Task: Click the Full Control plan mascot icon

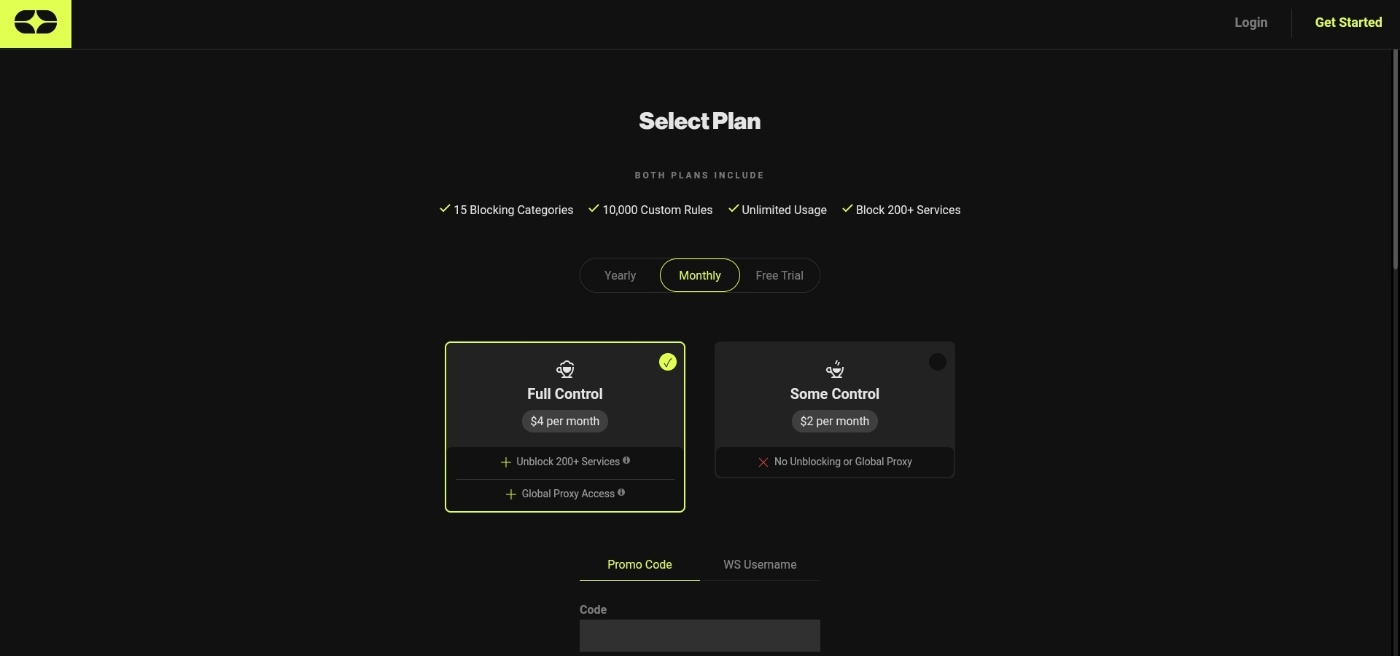Action: (565, 369)
